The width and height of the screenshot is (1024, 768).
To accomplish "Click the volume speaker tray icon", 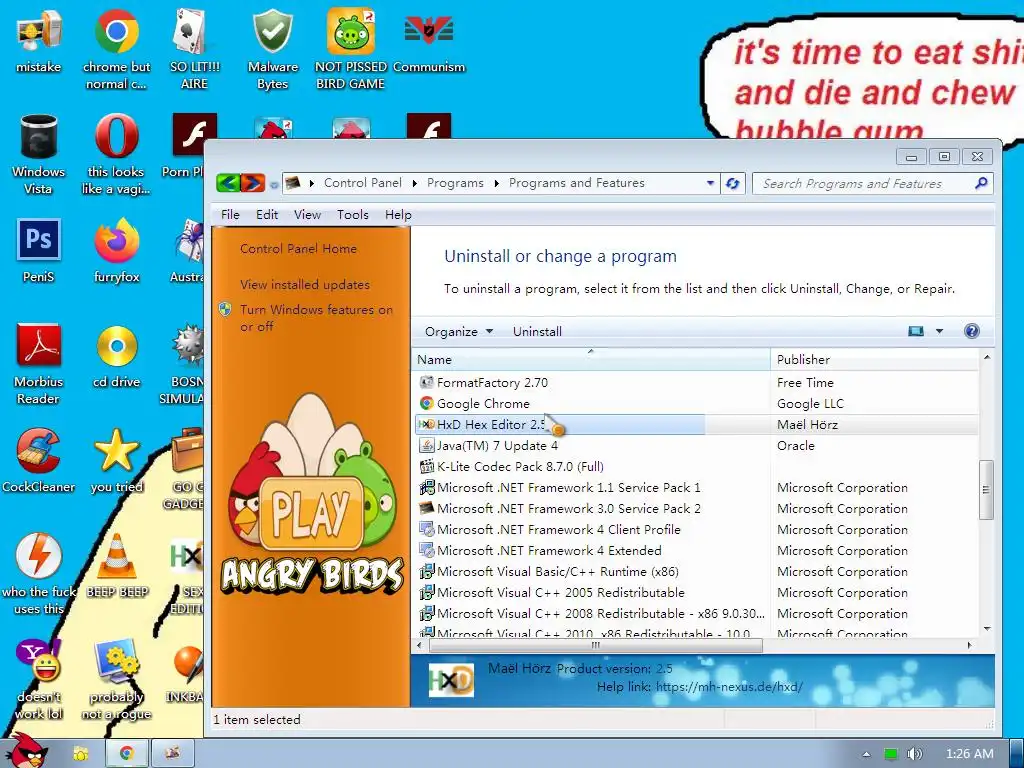I will tap(915, 754).
